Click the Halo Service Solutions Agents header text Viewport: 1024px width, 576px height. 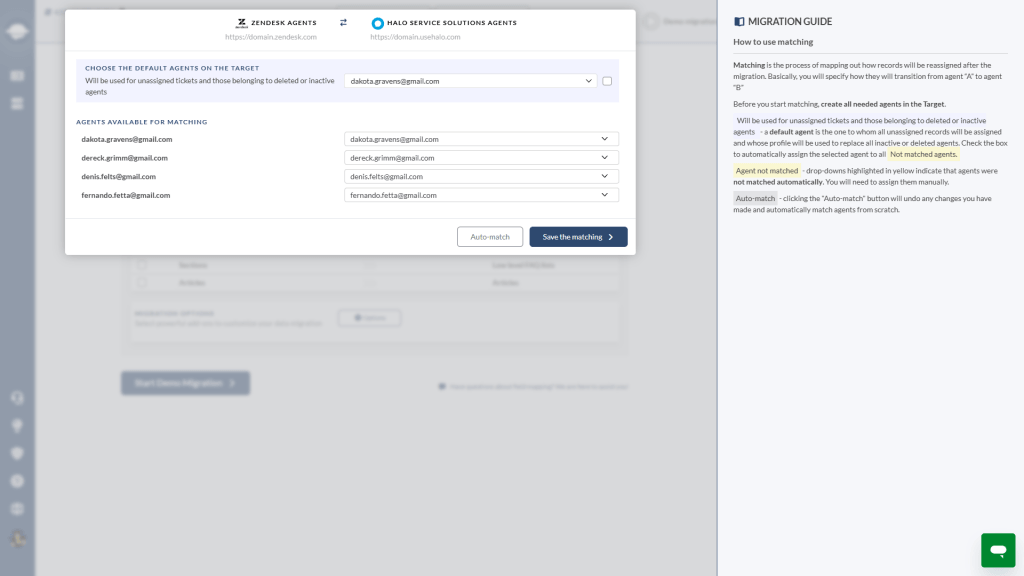pos(452,23)
